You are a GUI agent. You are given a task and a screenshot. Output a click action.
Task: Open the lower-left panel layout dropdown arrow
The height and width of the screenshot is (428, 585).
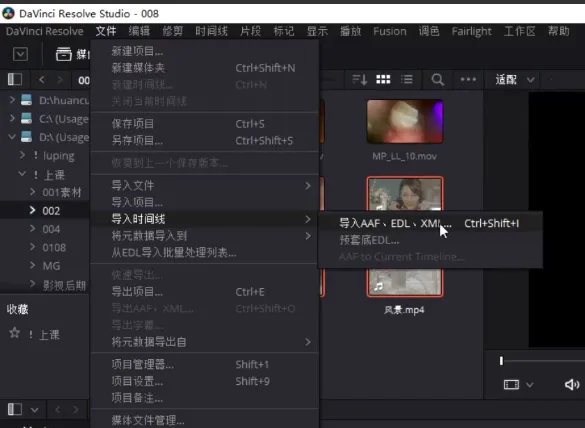34,410
